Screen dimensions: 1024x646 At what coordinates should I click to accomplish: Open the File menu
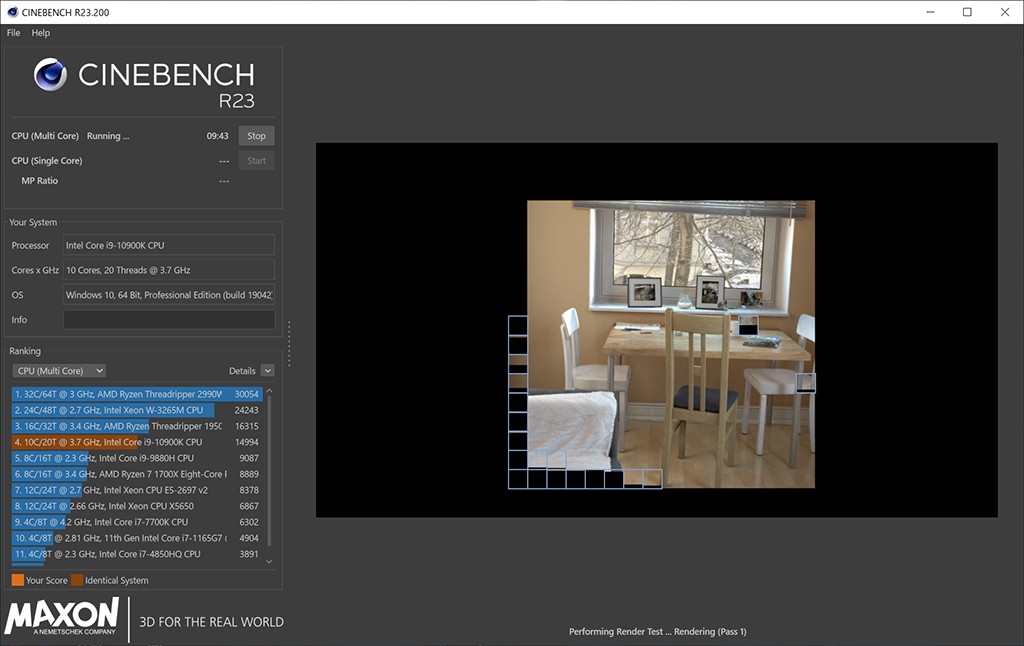[x=14, y=33]
